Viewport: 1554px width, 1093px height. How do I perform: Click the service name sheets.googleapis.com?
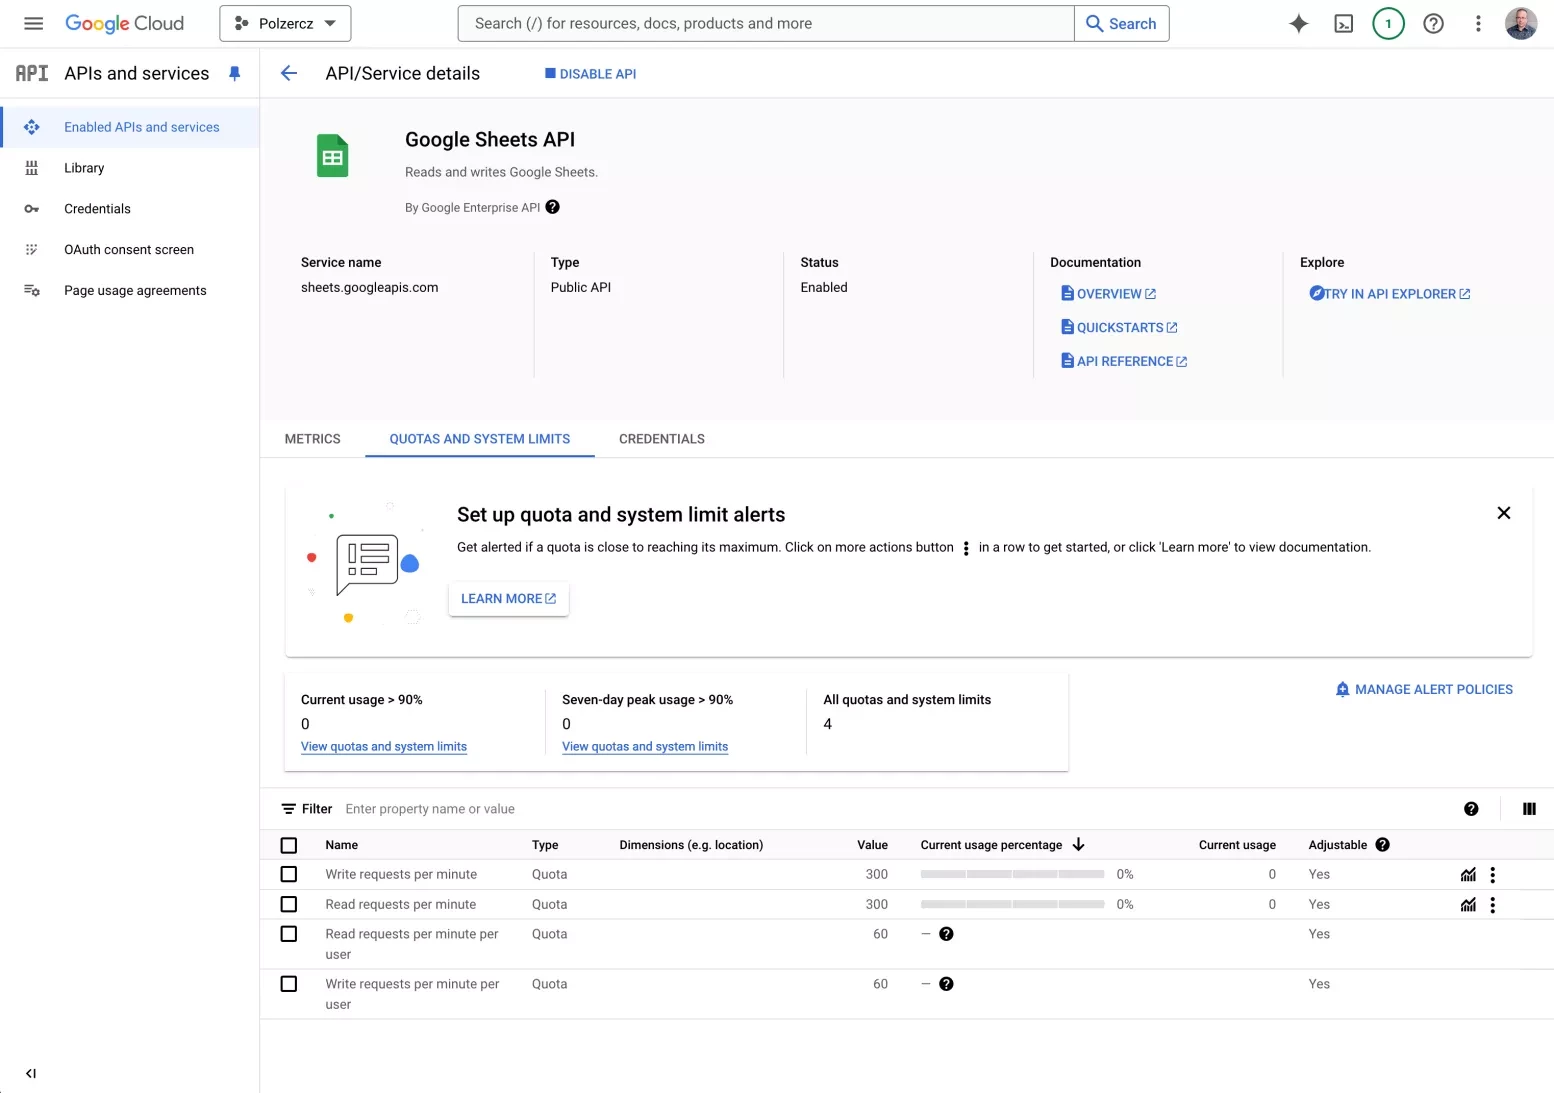(369, 287)
